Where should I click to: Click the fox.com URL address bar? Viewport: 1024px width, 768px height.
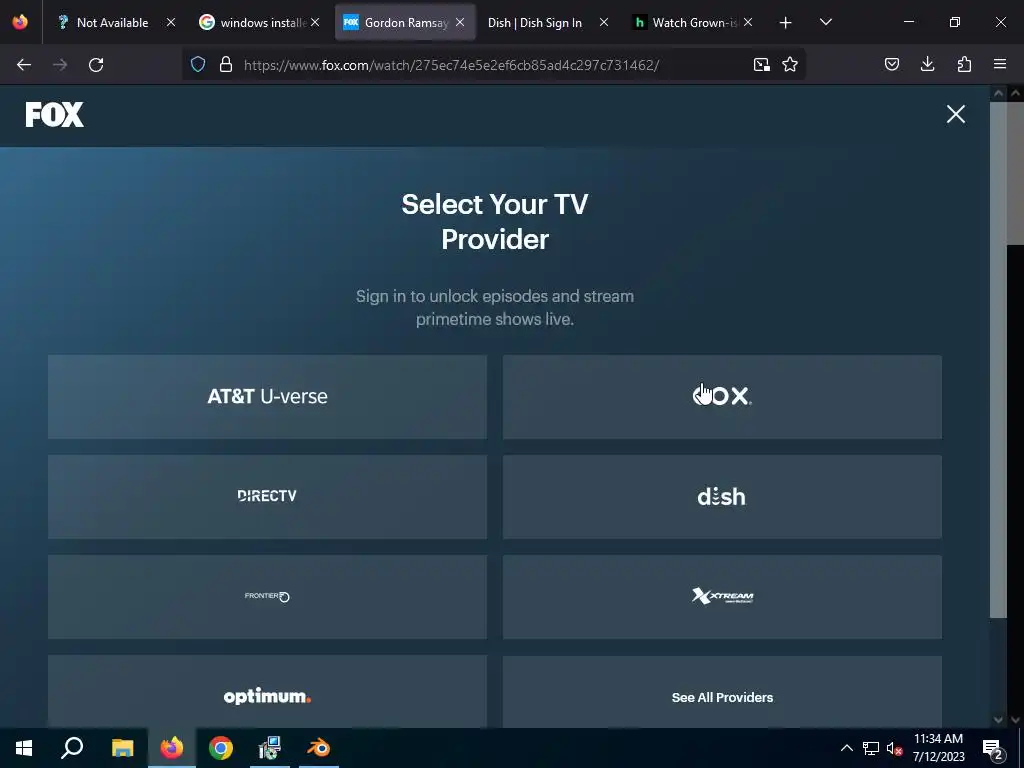[x=451, y=65]
